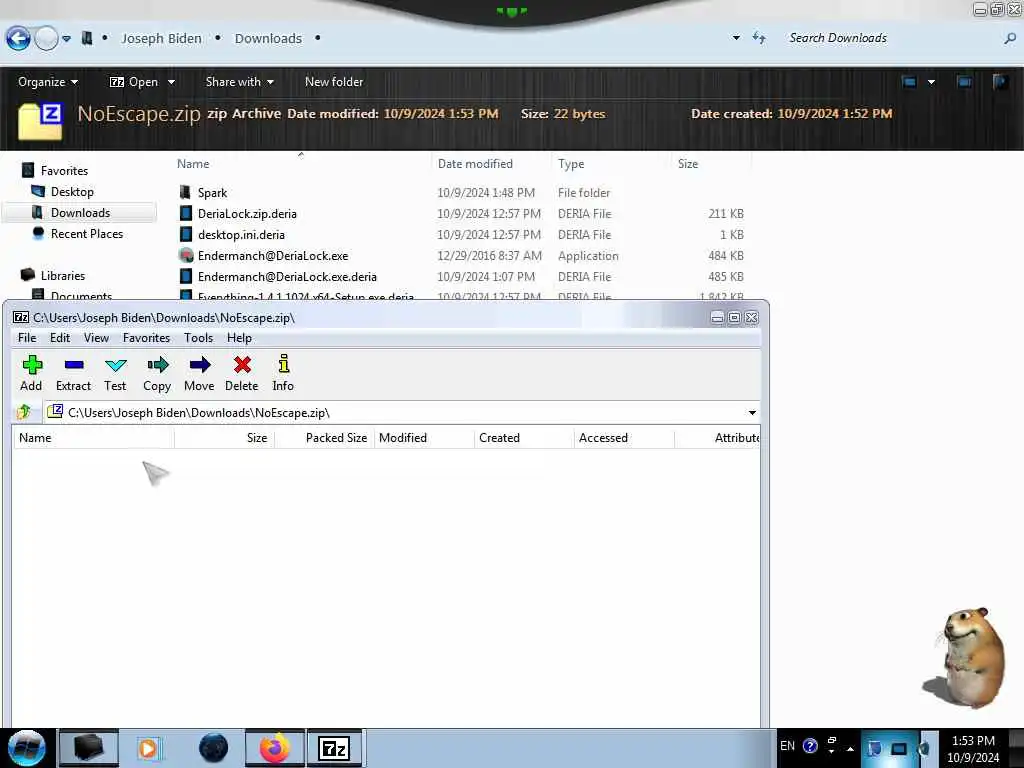Sort 7-Zip list by Packed Size column
This screenshot has width=1024, height=768.
(325, 438)
